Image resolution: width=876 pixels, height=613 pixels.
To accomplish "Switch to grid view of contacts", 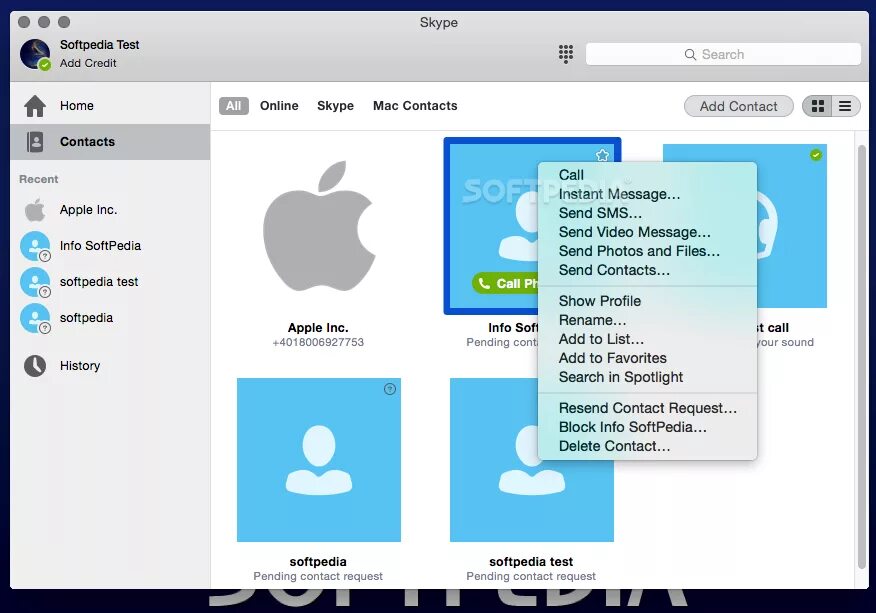I will (817, 106).
